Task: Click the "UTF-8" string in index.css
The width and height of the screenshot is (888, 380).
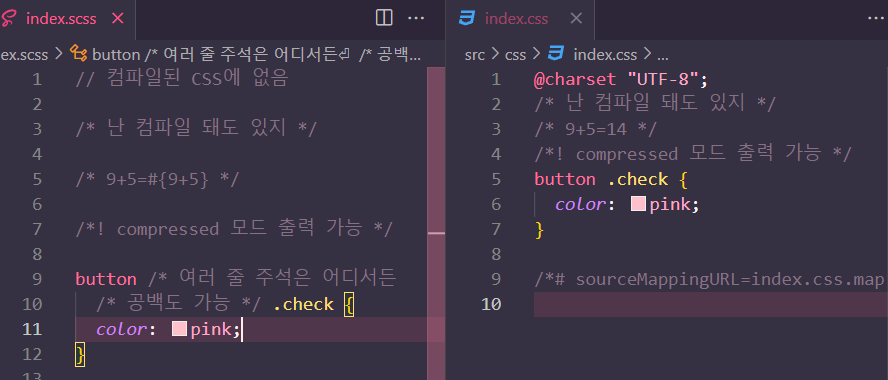Action: [x=663, y=80]
